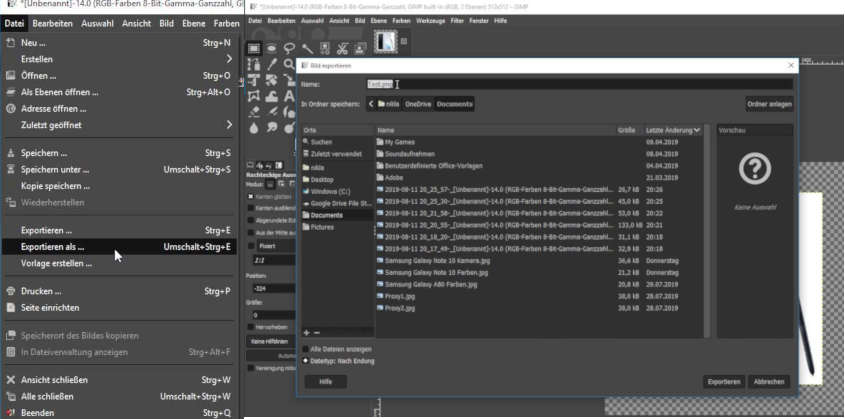Open the Bearbeiten menu in enlarged bar
Viewport: 845px width, 419px height.
click(52, 24)
